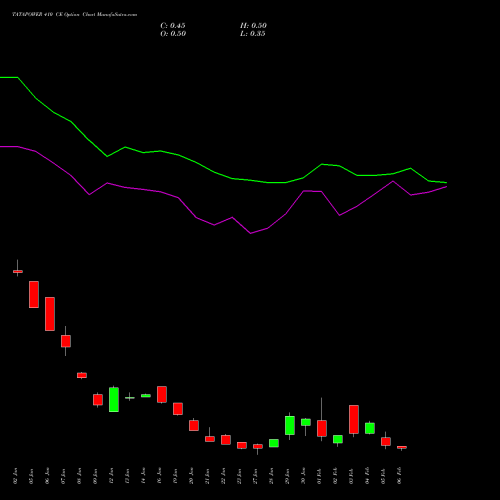This screenshot has width=500, height=500.
Task: Click the 04 Feb date label
Action: click(367, 476)
